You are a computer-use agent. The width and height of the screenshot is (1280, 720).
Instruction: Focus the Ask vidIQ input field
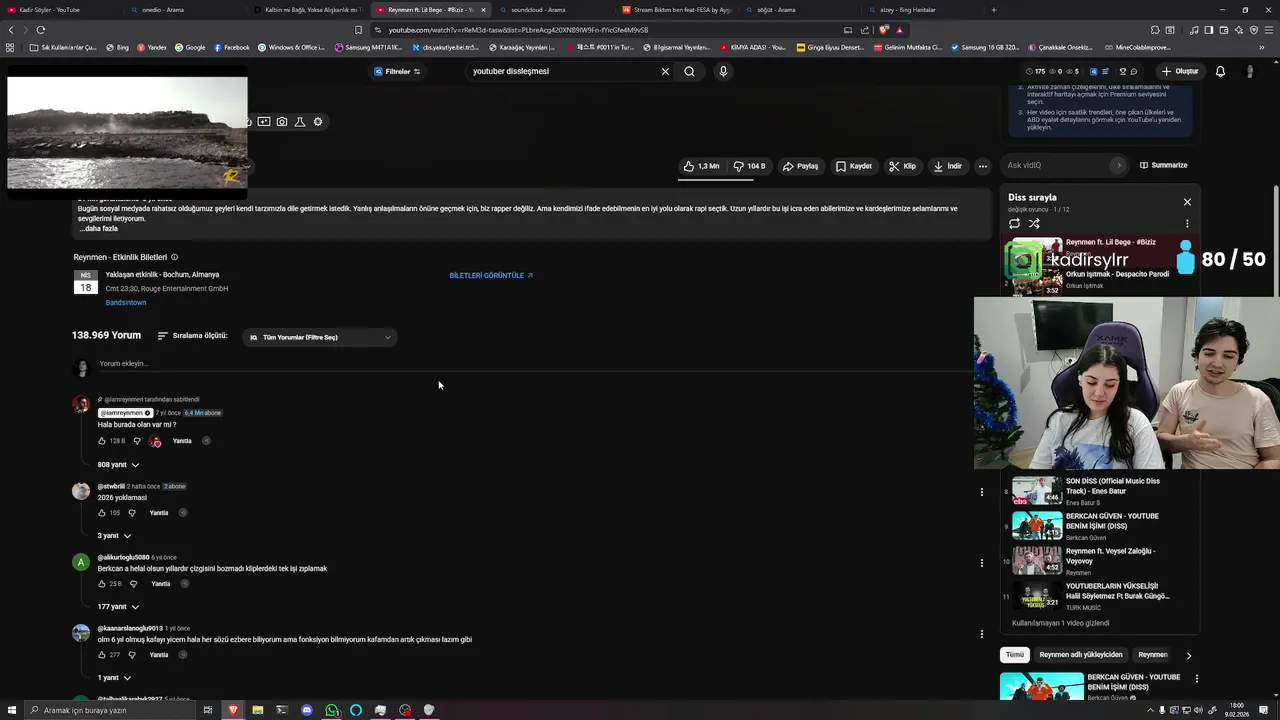(1056, 165)
